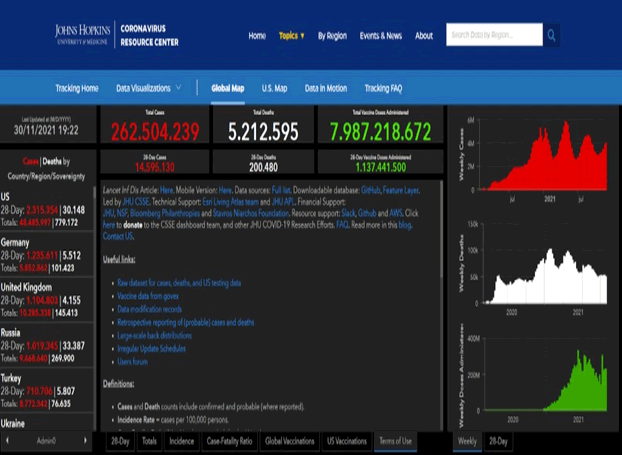Open the Bloomberg Philanthropies link

tap(165, 213)
